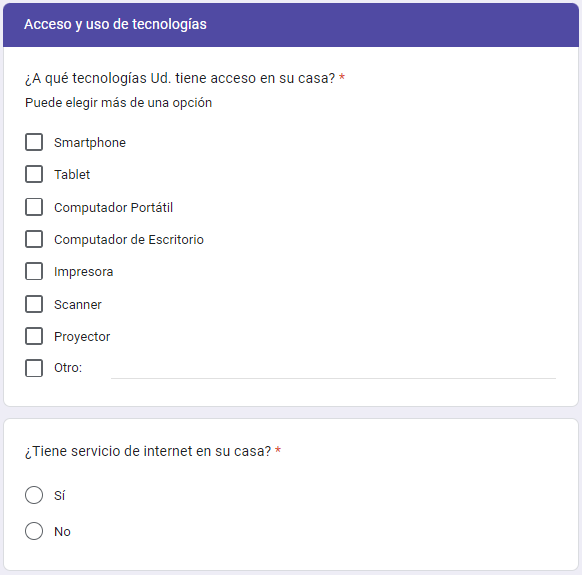
Task: Check the Scanner checkbox
Action: tap(34, 304)
